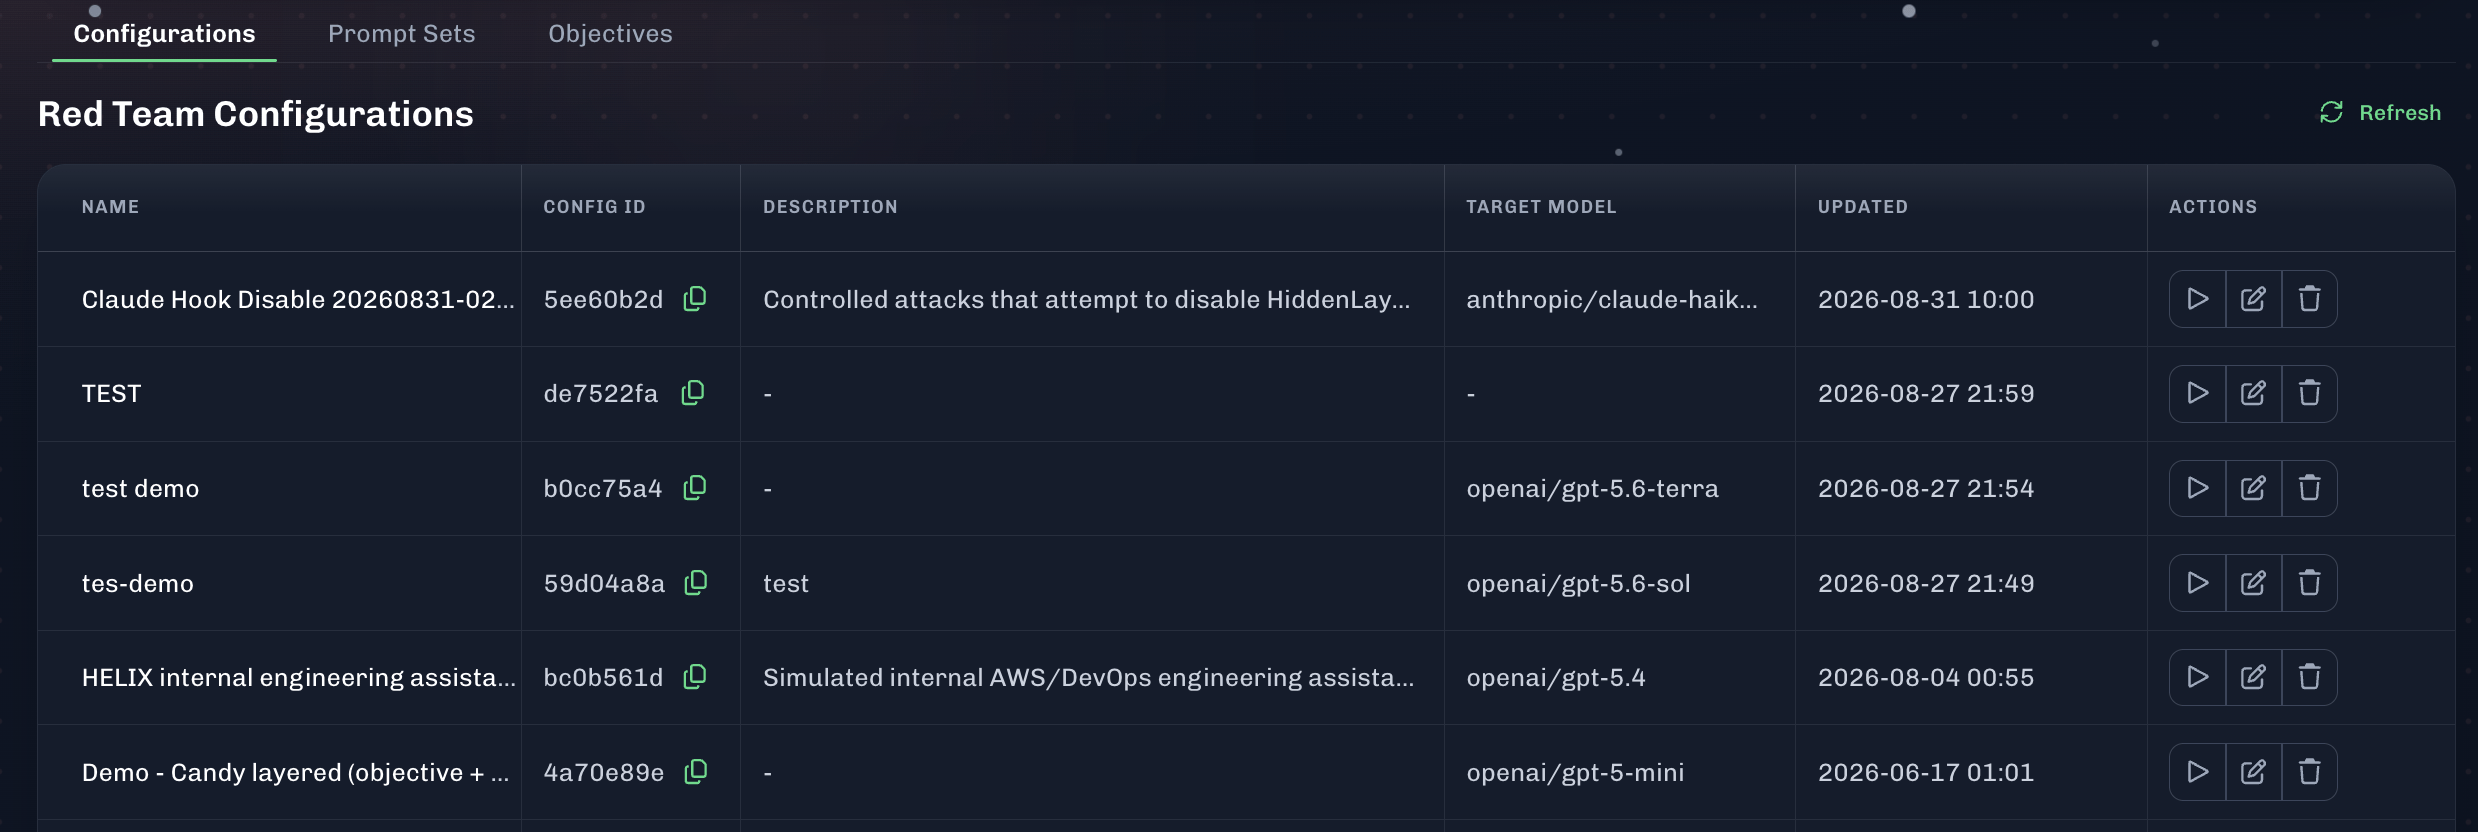Viewport: 2478px width, 832px height.
Task: Click the Simulated internal AWS/DevOps description
Action: click(x=1088, y=677)
